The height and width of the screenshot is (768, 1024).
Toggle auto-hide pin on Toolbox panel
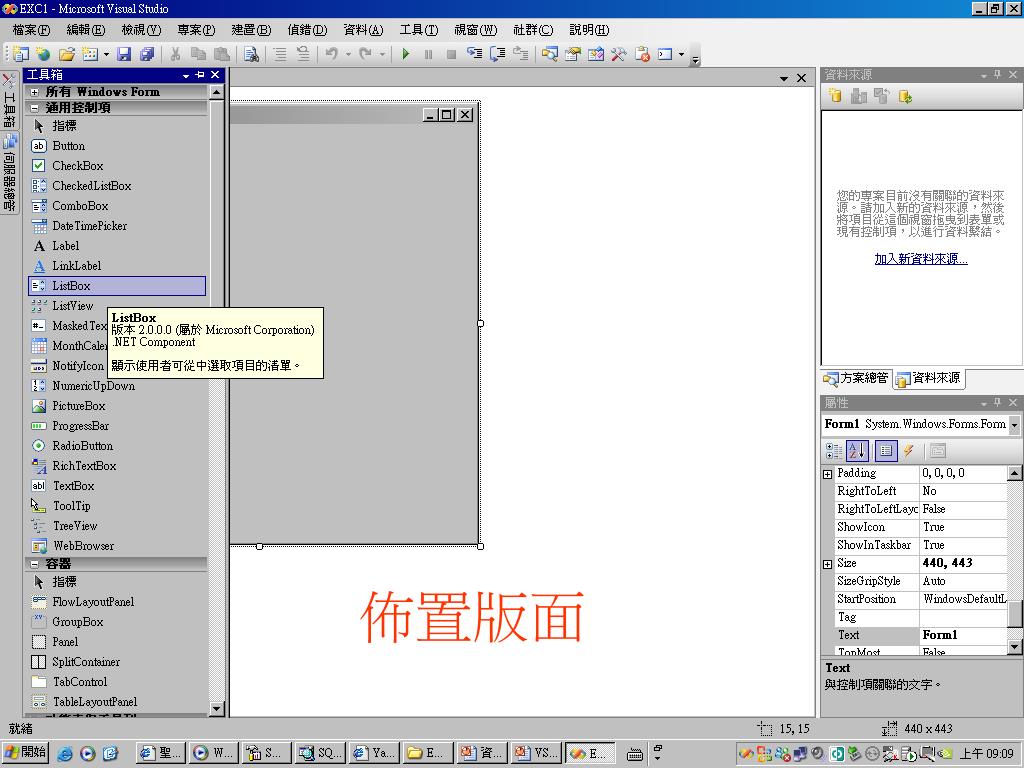pyautogui.click(x=200, y=75)
